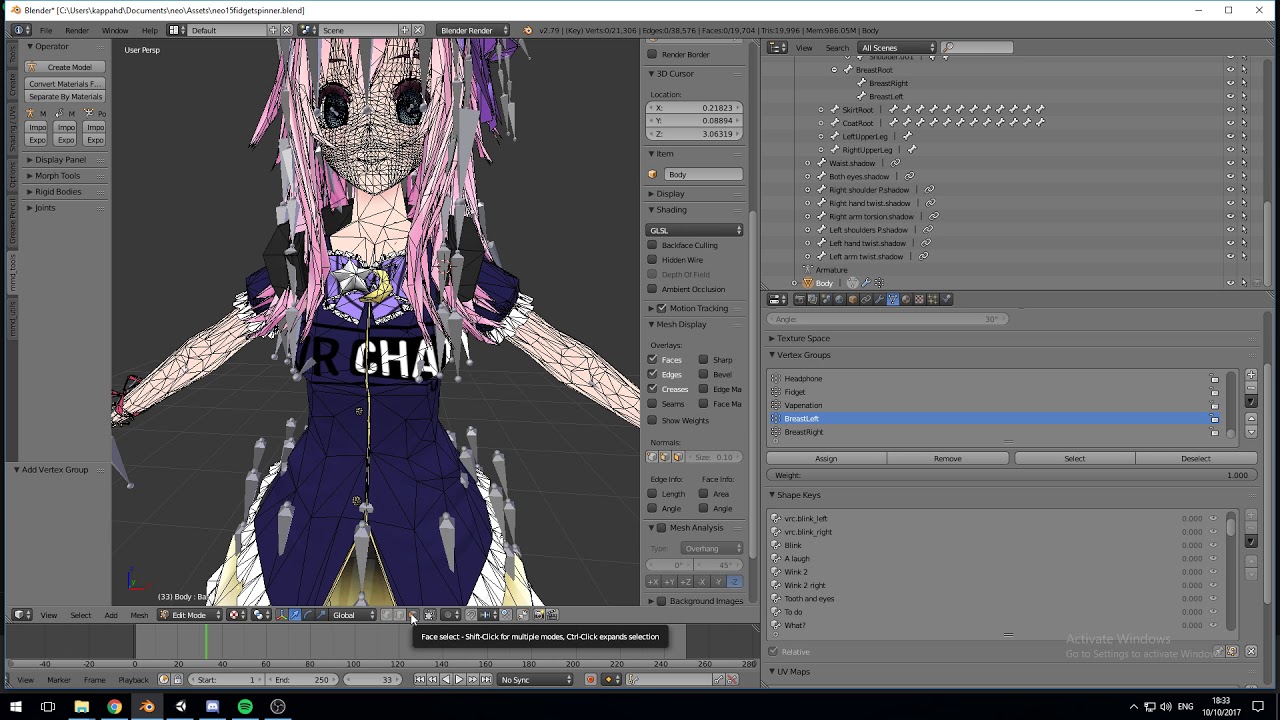The width and height of the screenshot is (1280, 720).
Task: Play animation forward in timeline
Action: point(459,680)
